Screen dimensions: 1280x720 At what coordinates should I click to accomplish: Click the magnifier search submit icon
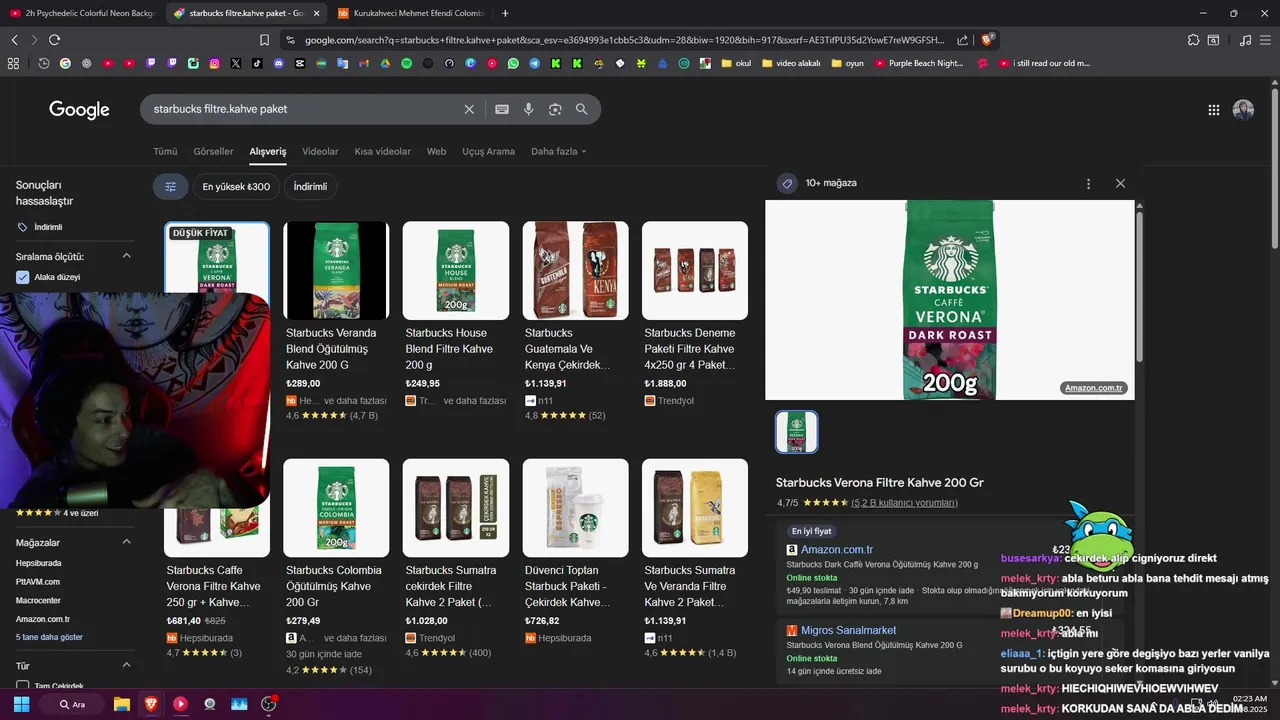pyautogui.click(x=581, y=109)
